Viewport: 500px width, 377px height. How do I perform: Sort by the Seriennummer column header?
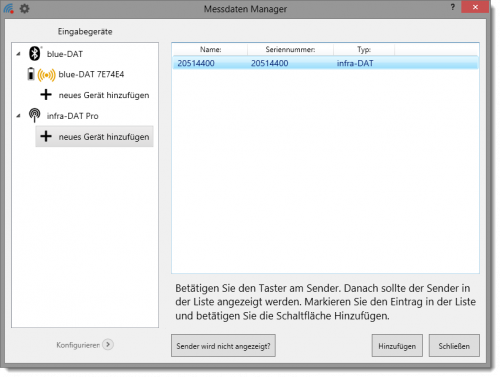(290, 50)
